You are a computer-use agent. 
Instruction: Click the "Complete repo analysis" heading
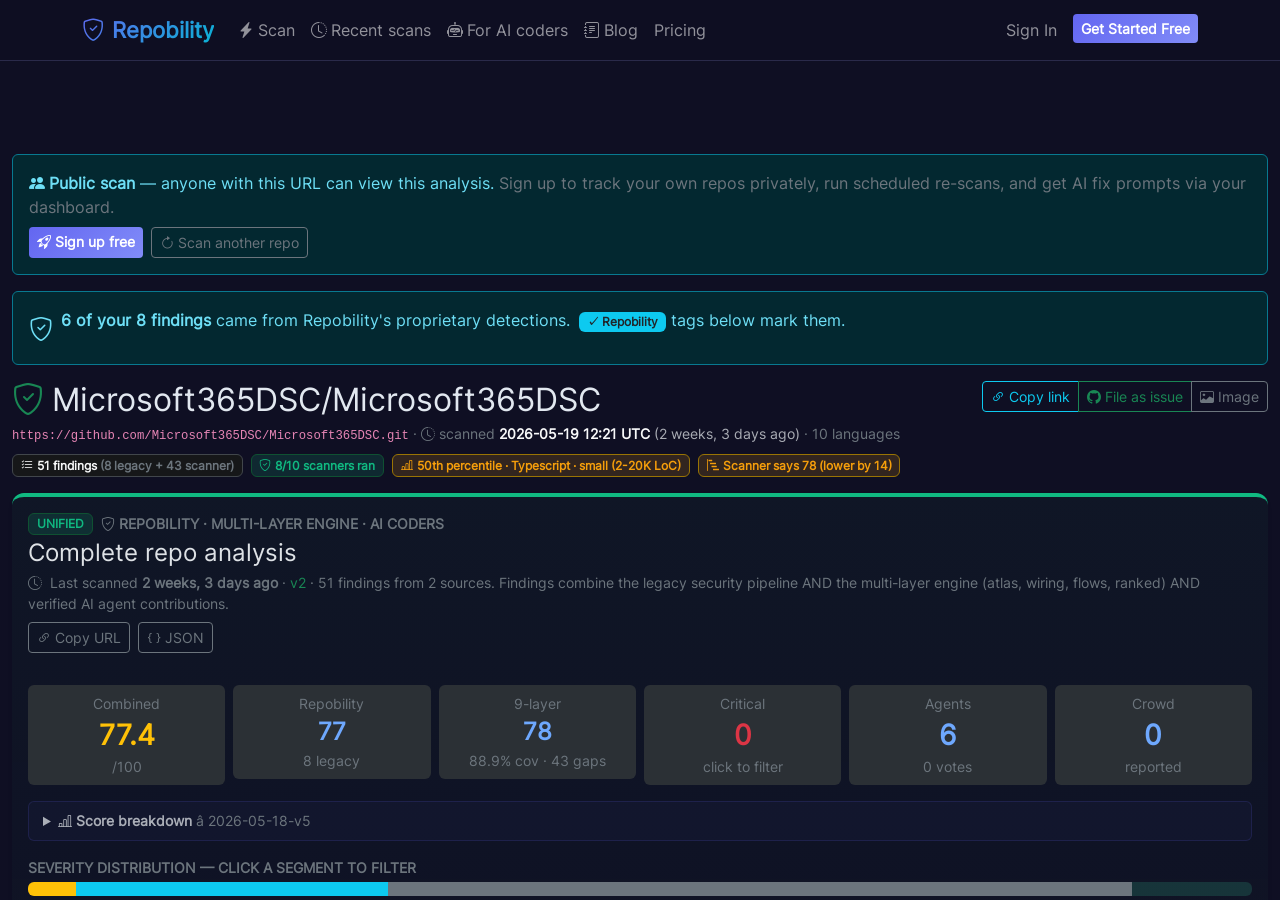162,553
